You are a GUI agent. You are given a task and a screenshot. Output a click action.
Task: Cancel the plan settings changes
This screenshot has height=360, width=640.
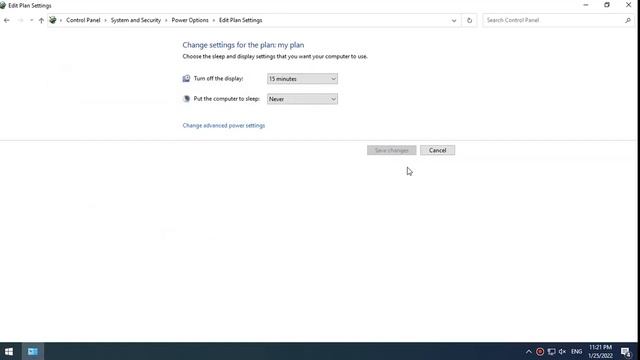(437, 150)
